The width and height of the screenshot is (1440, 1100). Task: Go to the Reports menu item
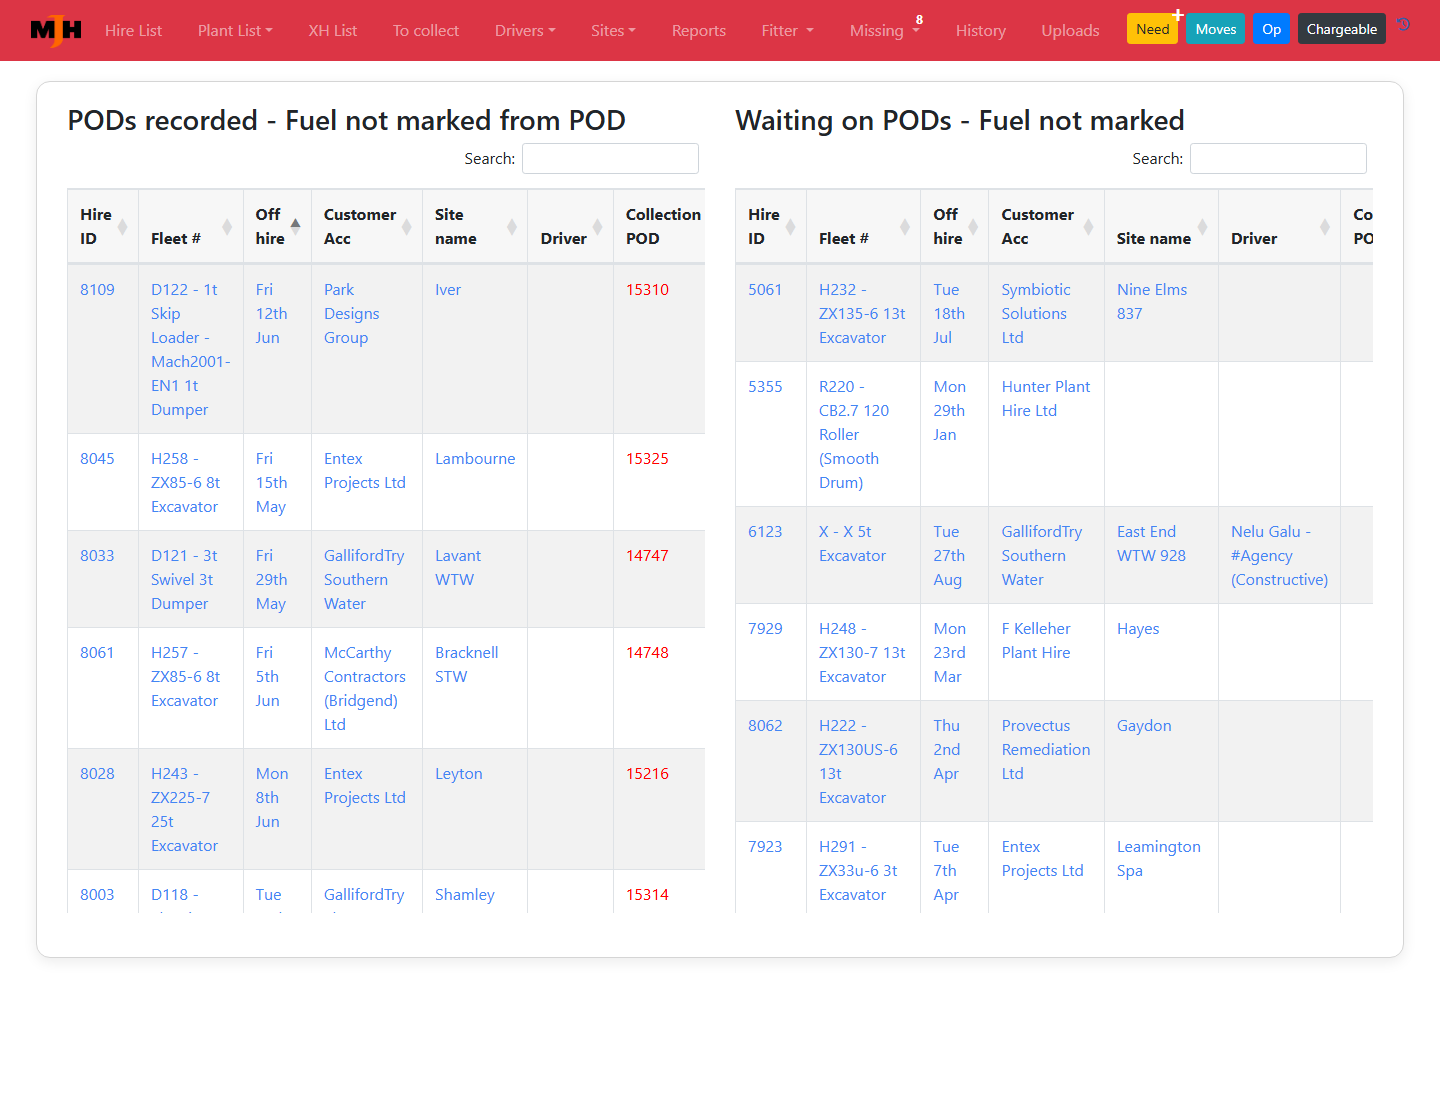pos(699,31)
